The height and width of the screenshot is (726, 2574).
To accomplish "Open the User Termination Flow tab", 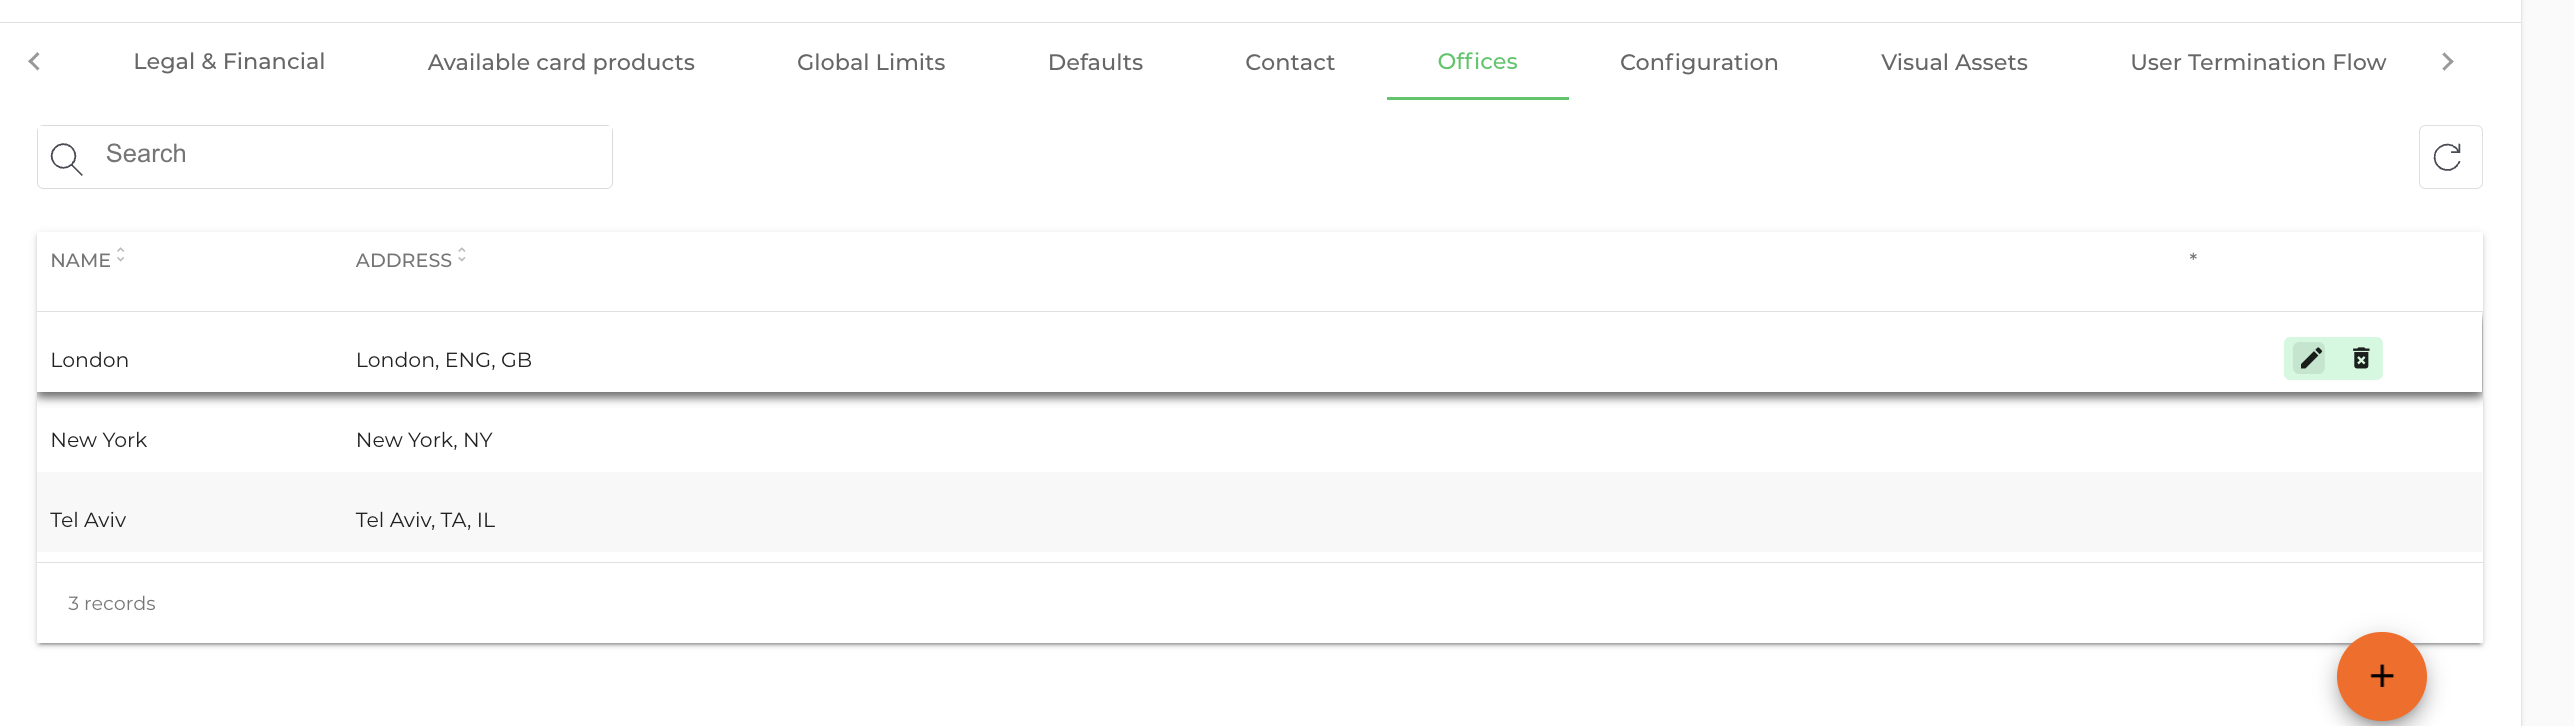I will (x=2258, y=62).
